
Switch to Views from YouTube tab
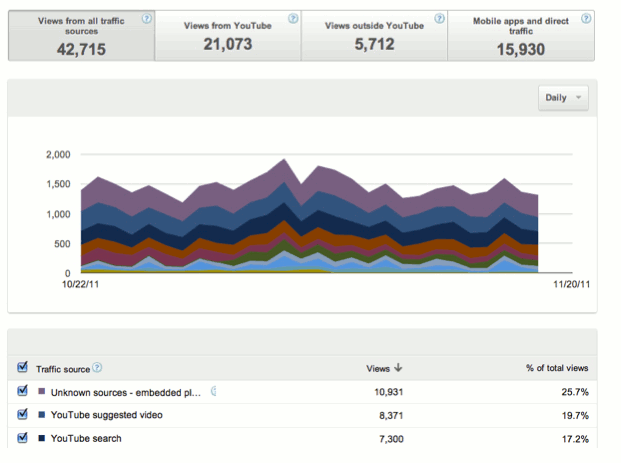[226, 38]
